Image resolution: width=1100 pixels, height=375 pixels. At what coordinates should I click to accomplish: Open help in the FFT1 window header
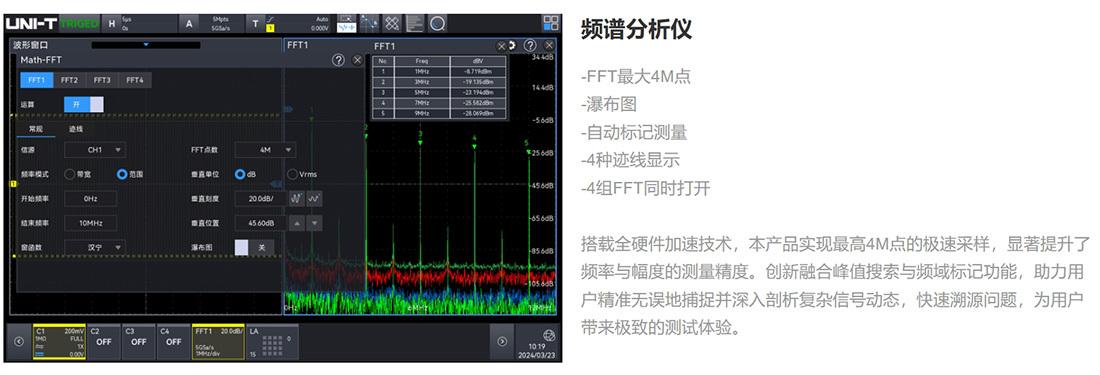530,45
